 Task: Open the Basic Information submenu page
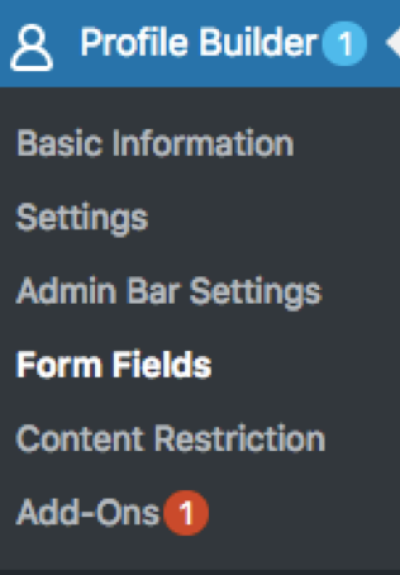click(155, 143)
